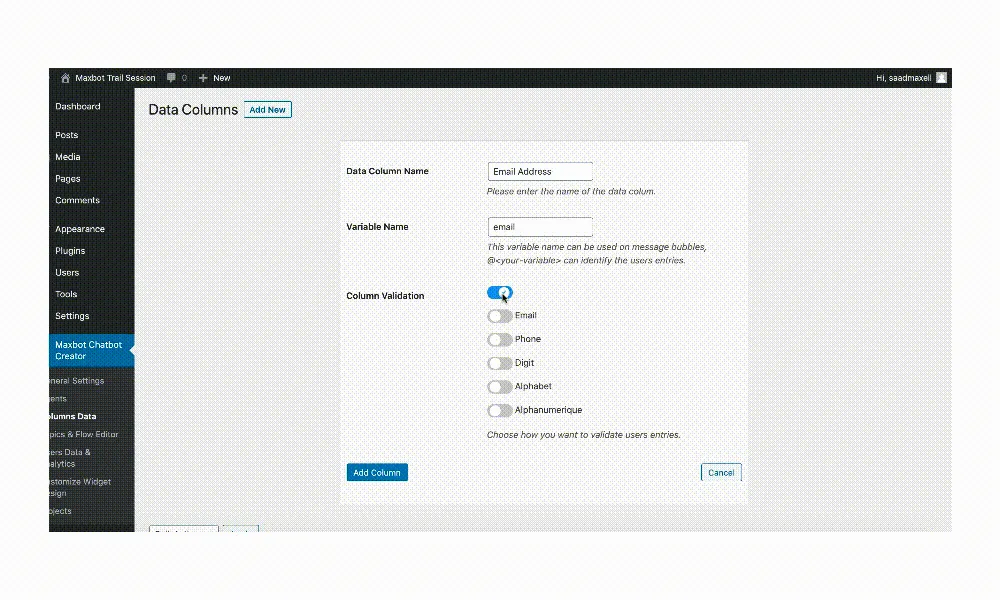The width and height of the screenshot is (1000, 600).
Task: Open Appearance in the sidebar
Action: click(80, 229)
